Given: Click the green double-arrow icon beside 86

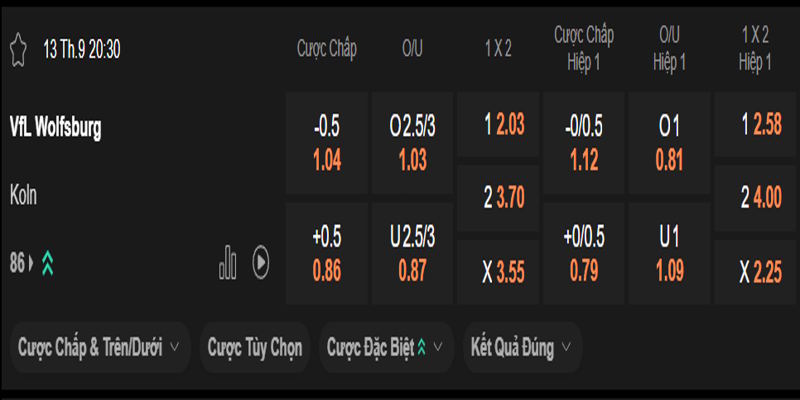Looking at the screenshot, I should point(48,263).
